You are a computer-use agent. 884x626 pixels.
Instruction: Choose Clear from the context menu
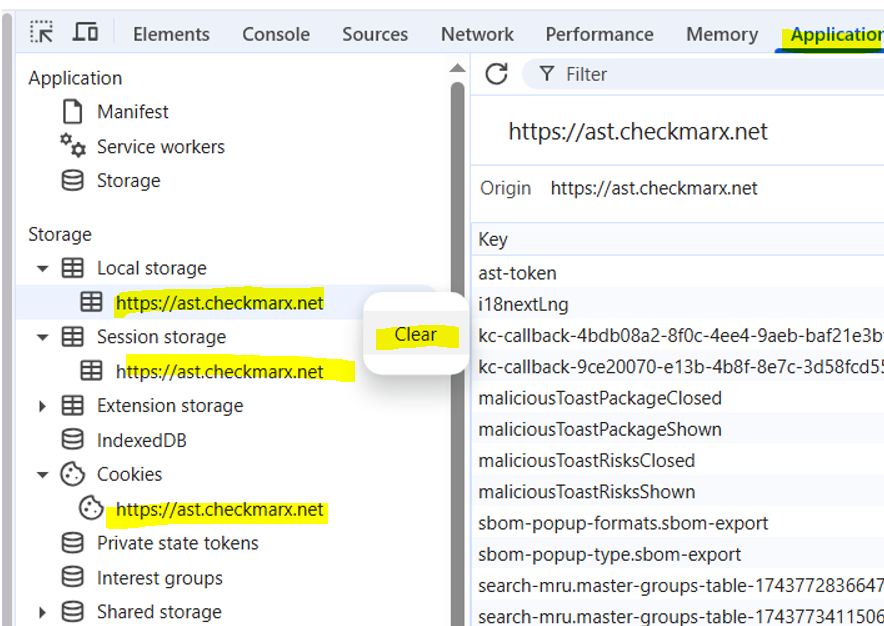click(416, 334)
